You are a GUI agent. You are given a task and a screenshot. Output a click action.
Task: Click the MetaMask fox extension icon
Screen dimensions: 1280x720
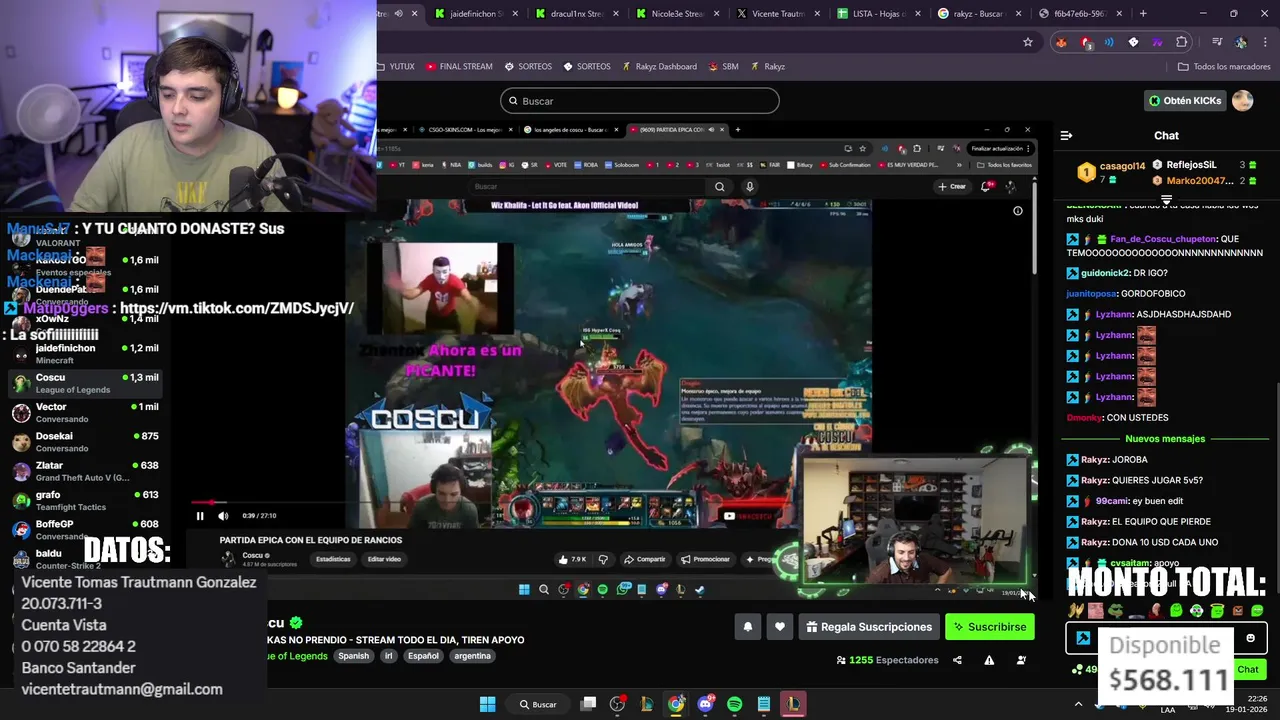coord(1061,42)
